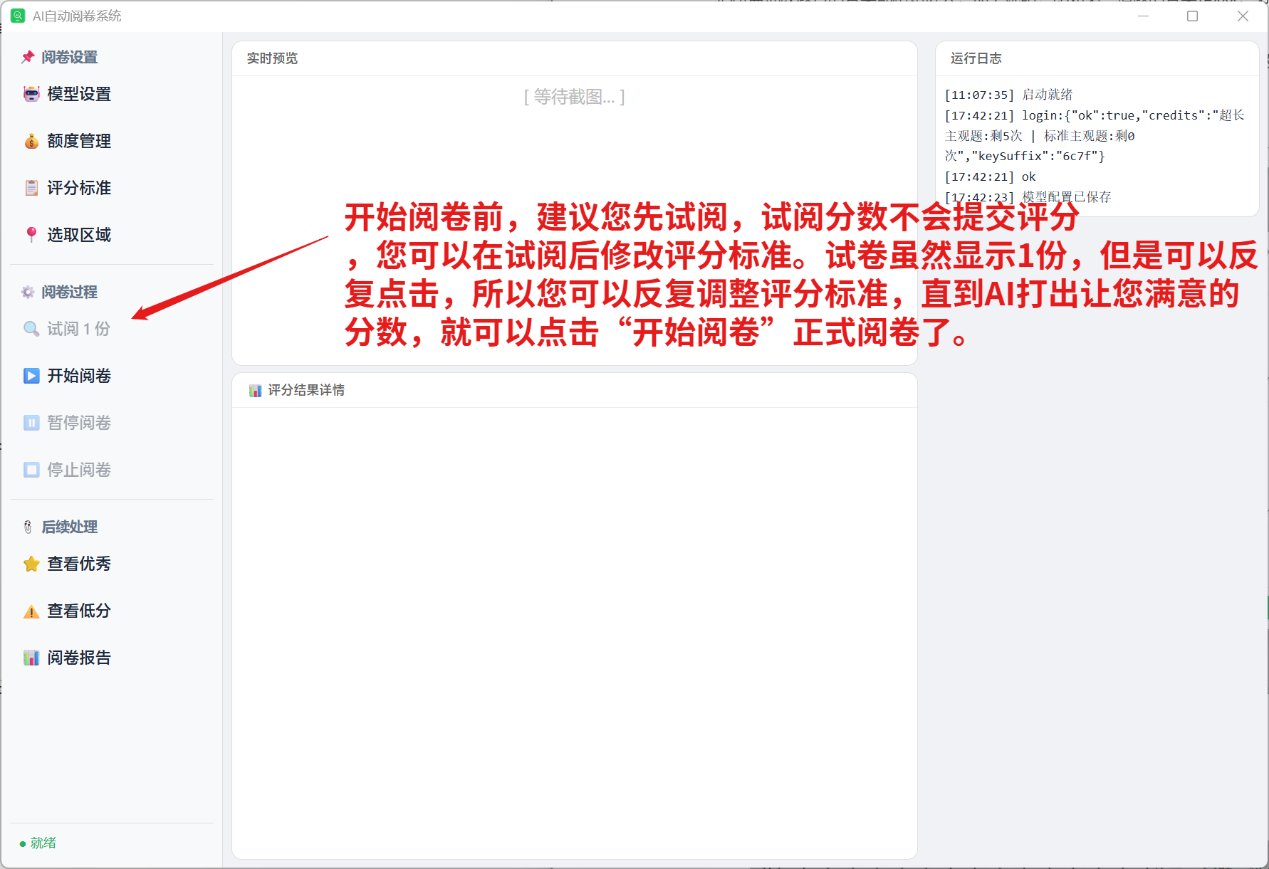Click the 就绪 status indicator

point(38,843)
